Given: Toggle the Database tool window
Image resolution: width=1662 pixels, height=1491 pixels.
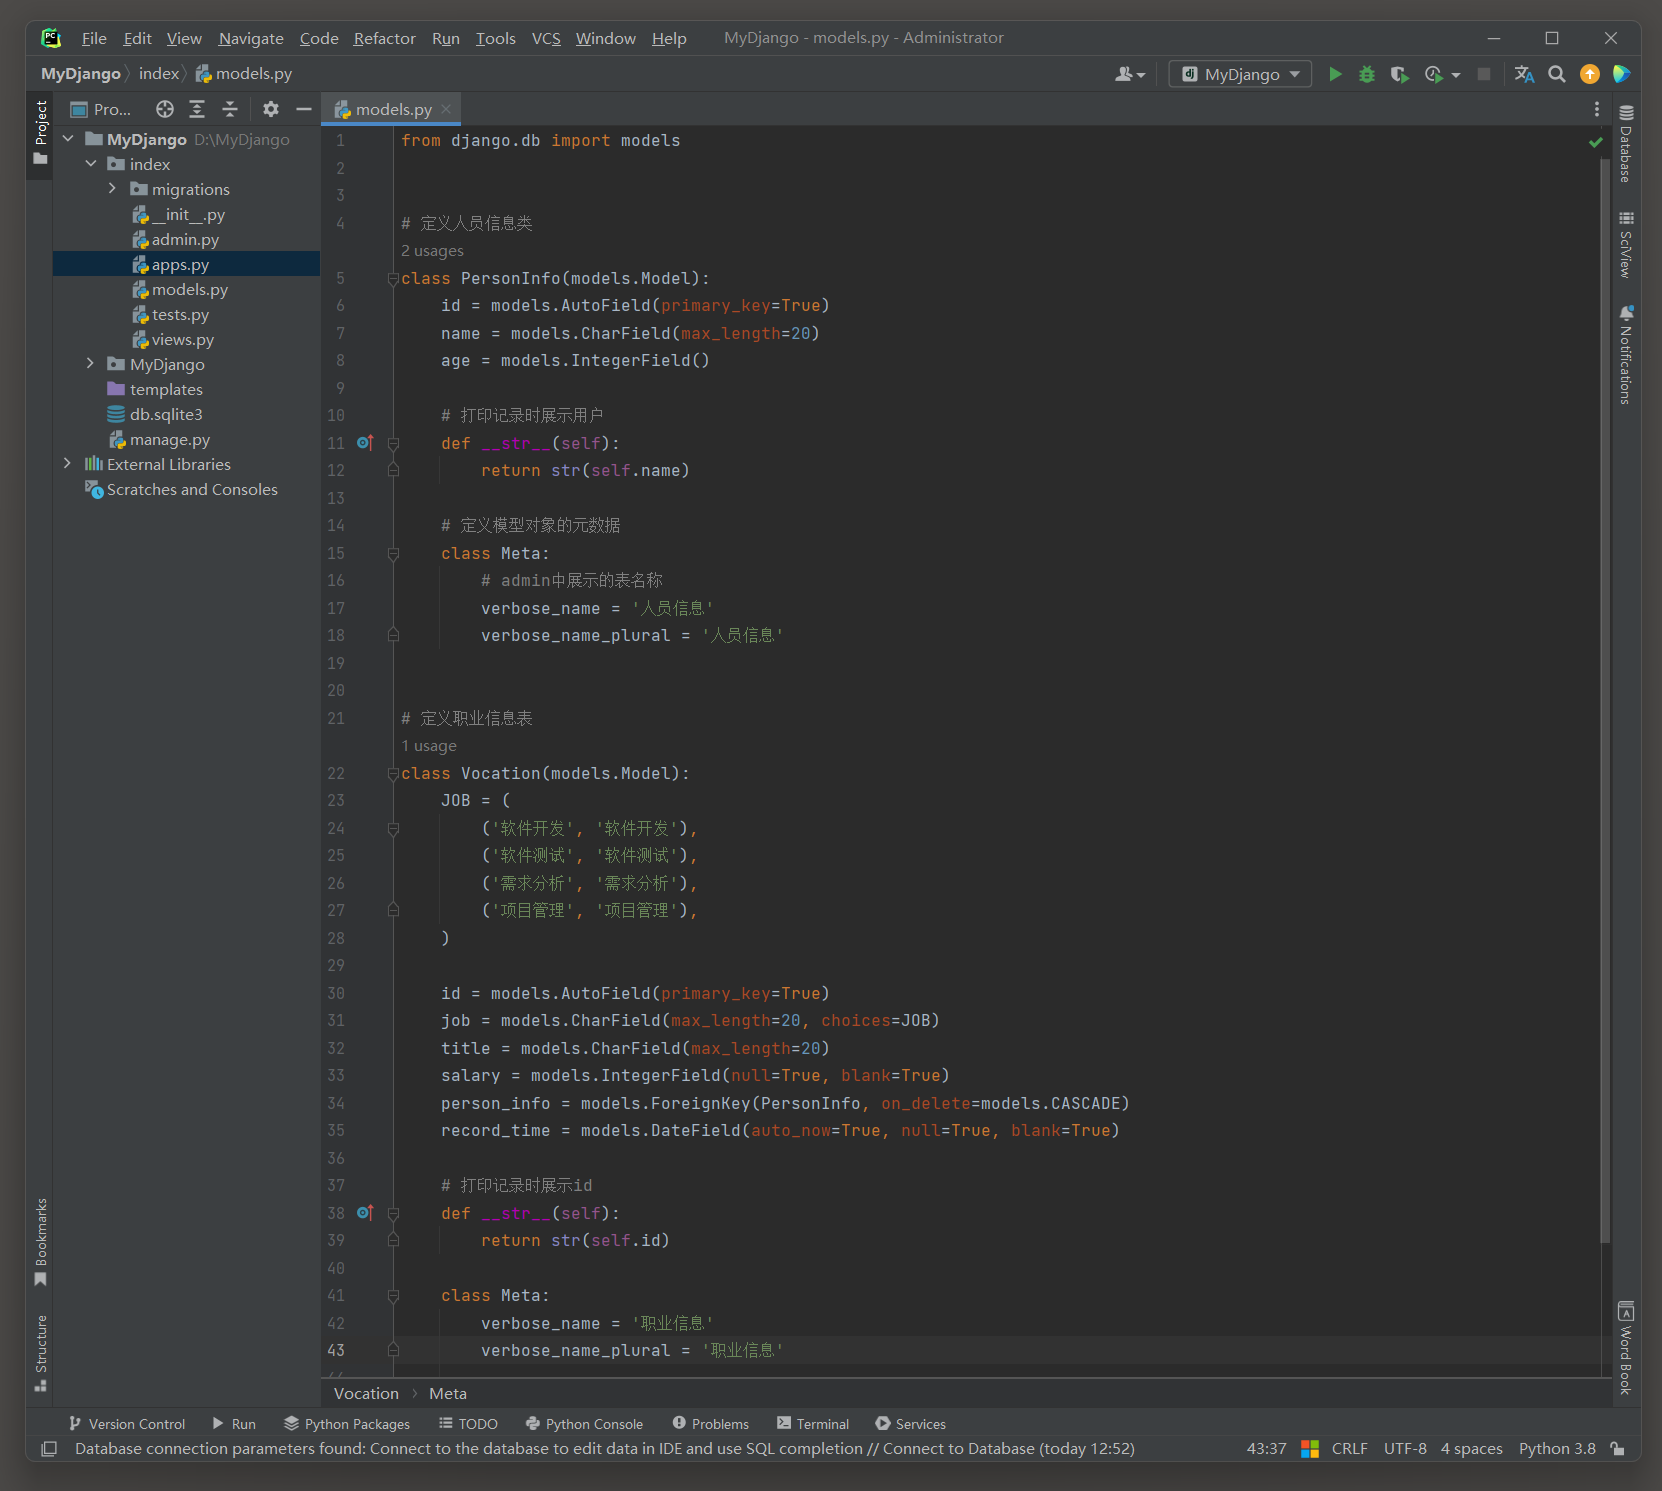Looking at the screenshot, I should point(1626,143).
